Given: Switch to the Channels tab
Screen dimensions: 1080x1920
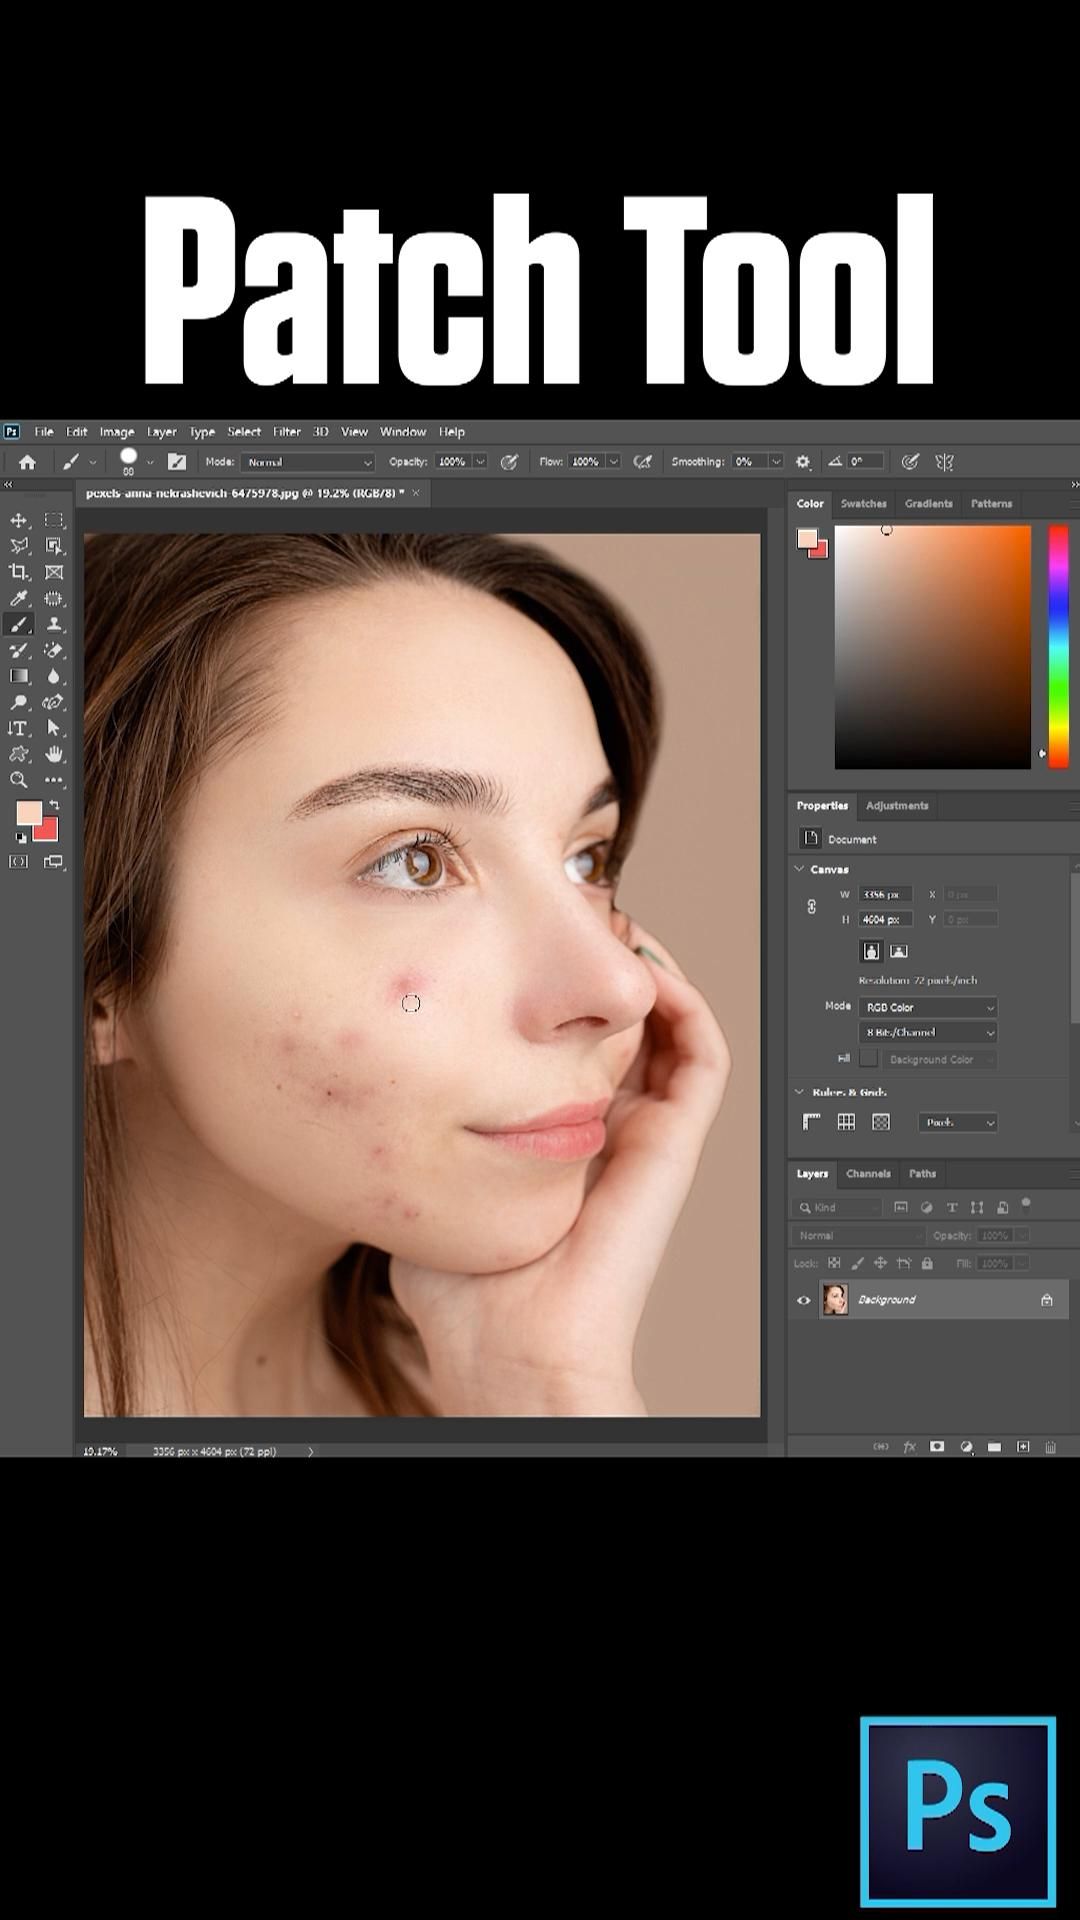Looking at the screenshot, I should tap(868, 1174).
